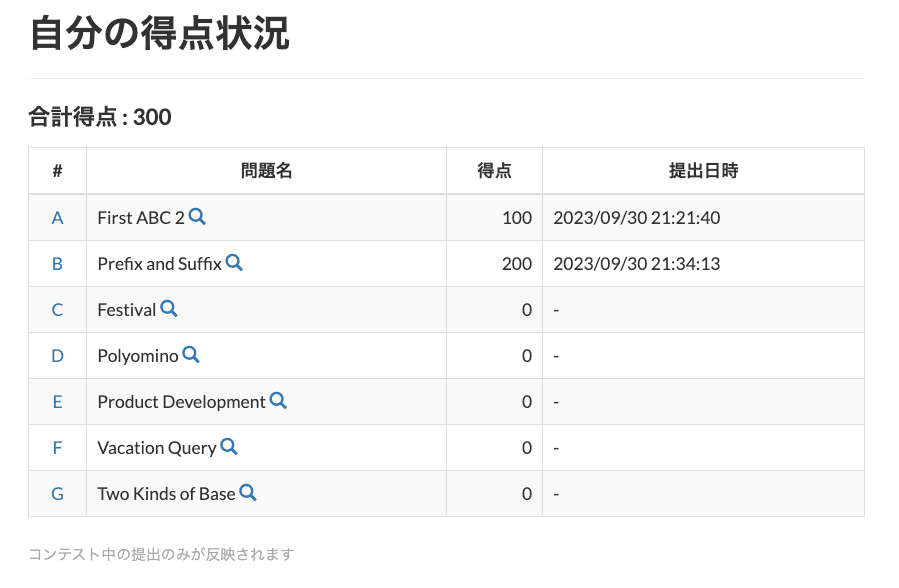Click the 得点 column header
The image size is (899, 588).
point(497,170)
